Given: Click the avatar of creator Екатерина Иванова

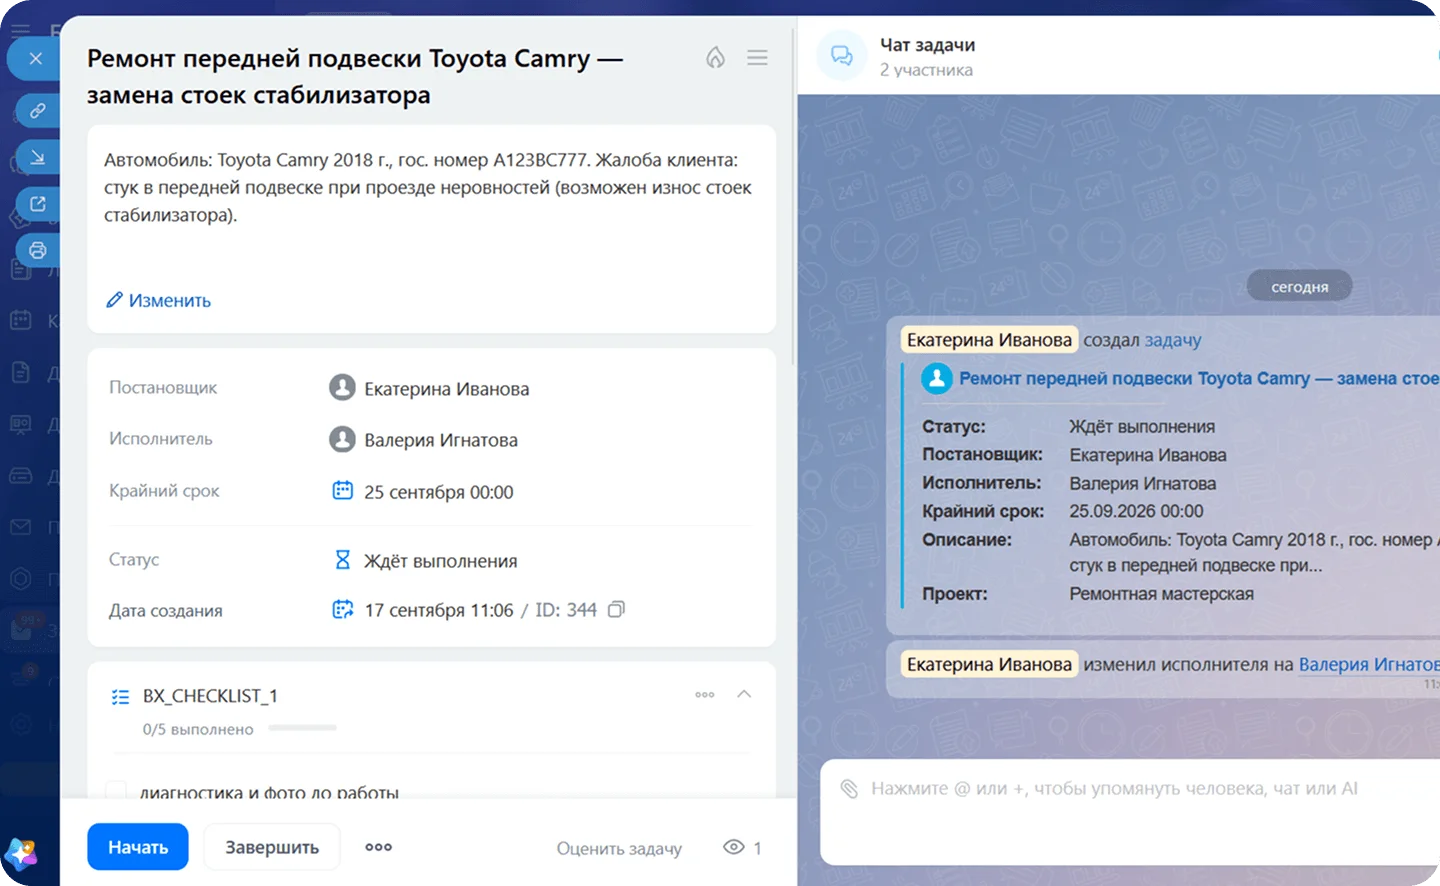Looking at the screenshot, I should [x=342, y=388].
